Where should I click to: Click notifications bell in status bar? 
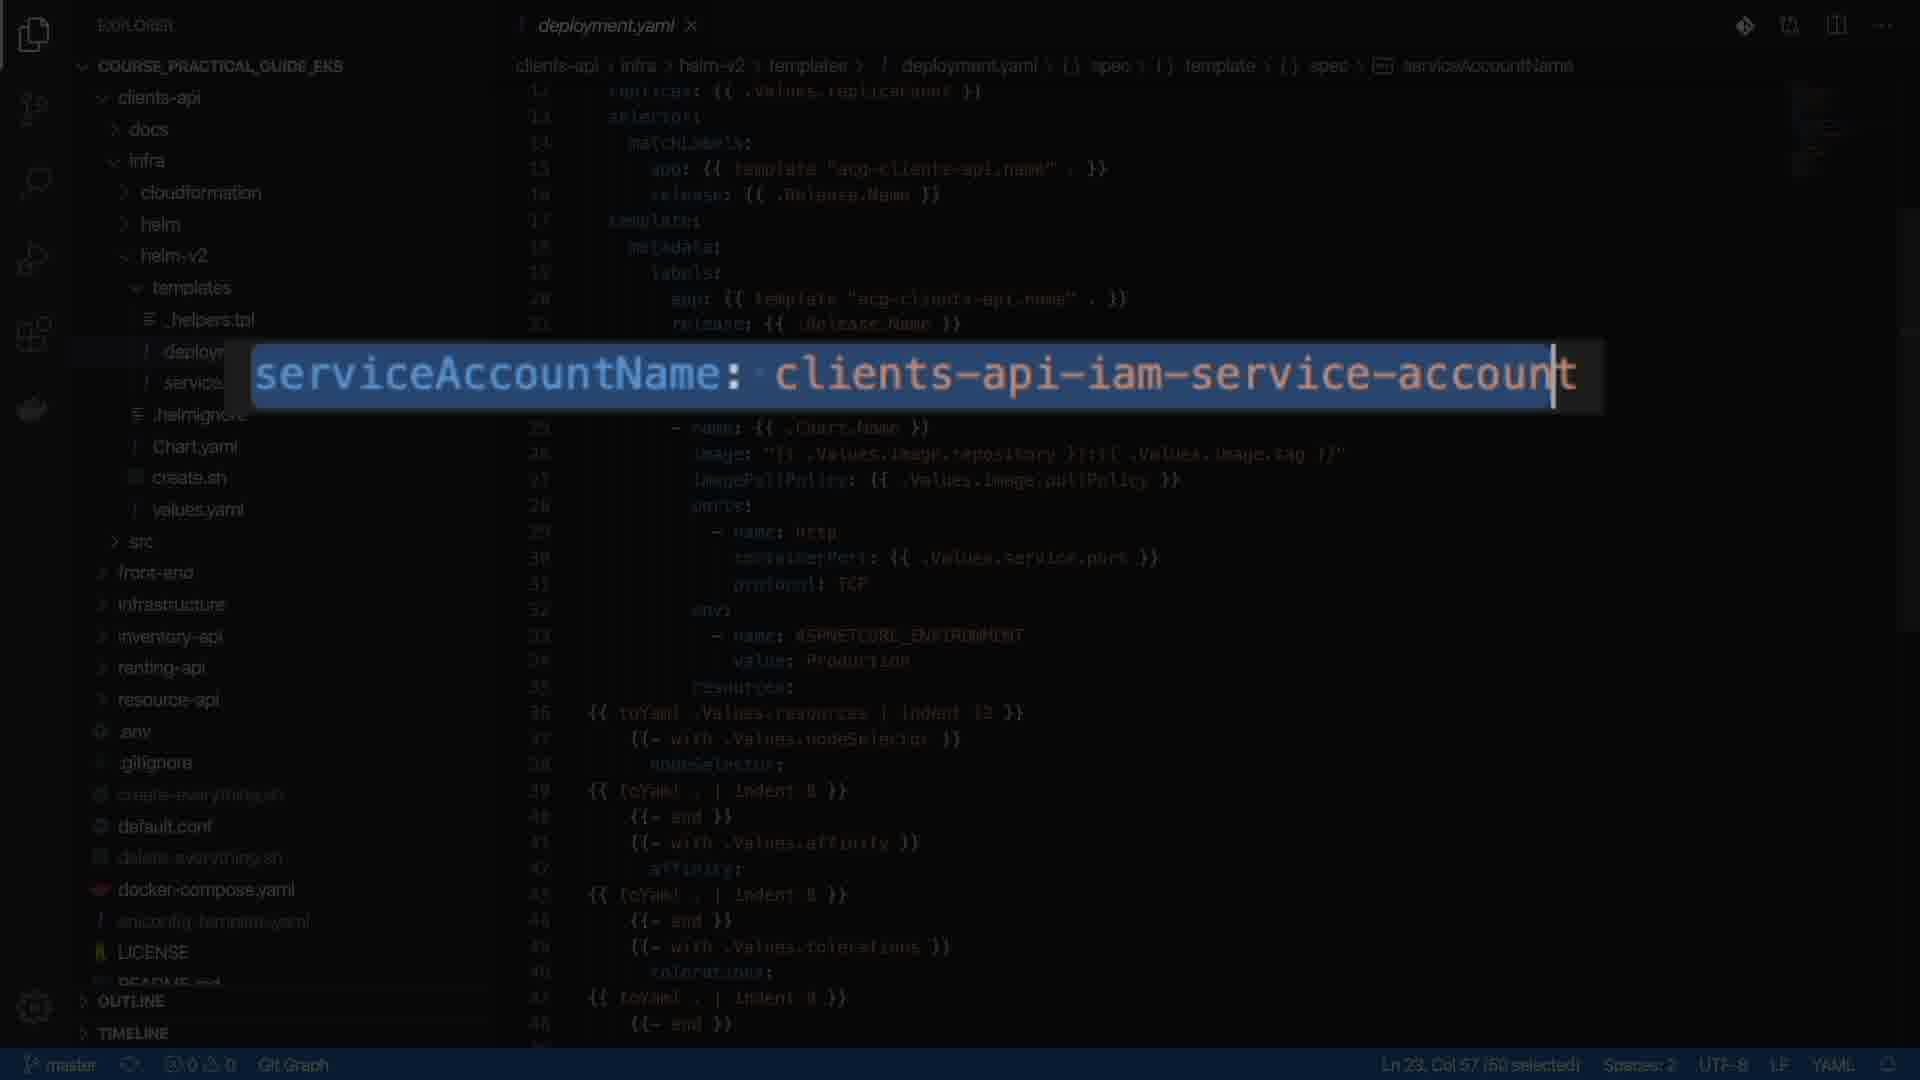tap(1887, 1065)
